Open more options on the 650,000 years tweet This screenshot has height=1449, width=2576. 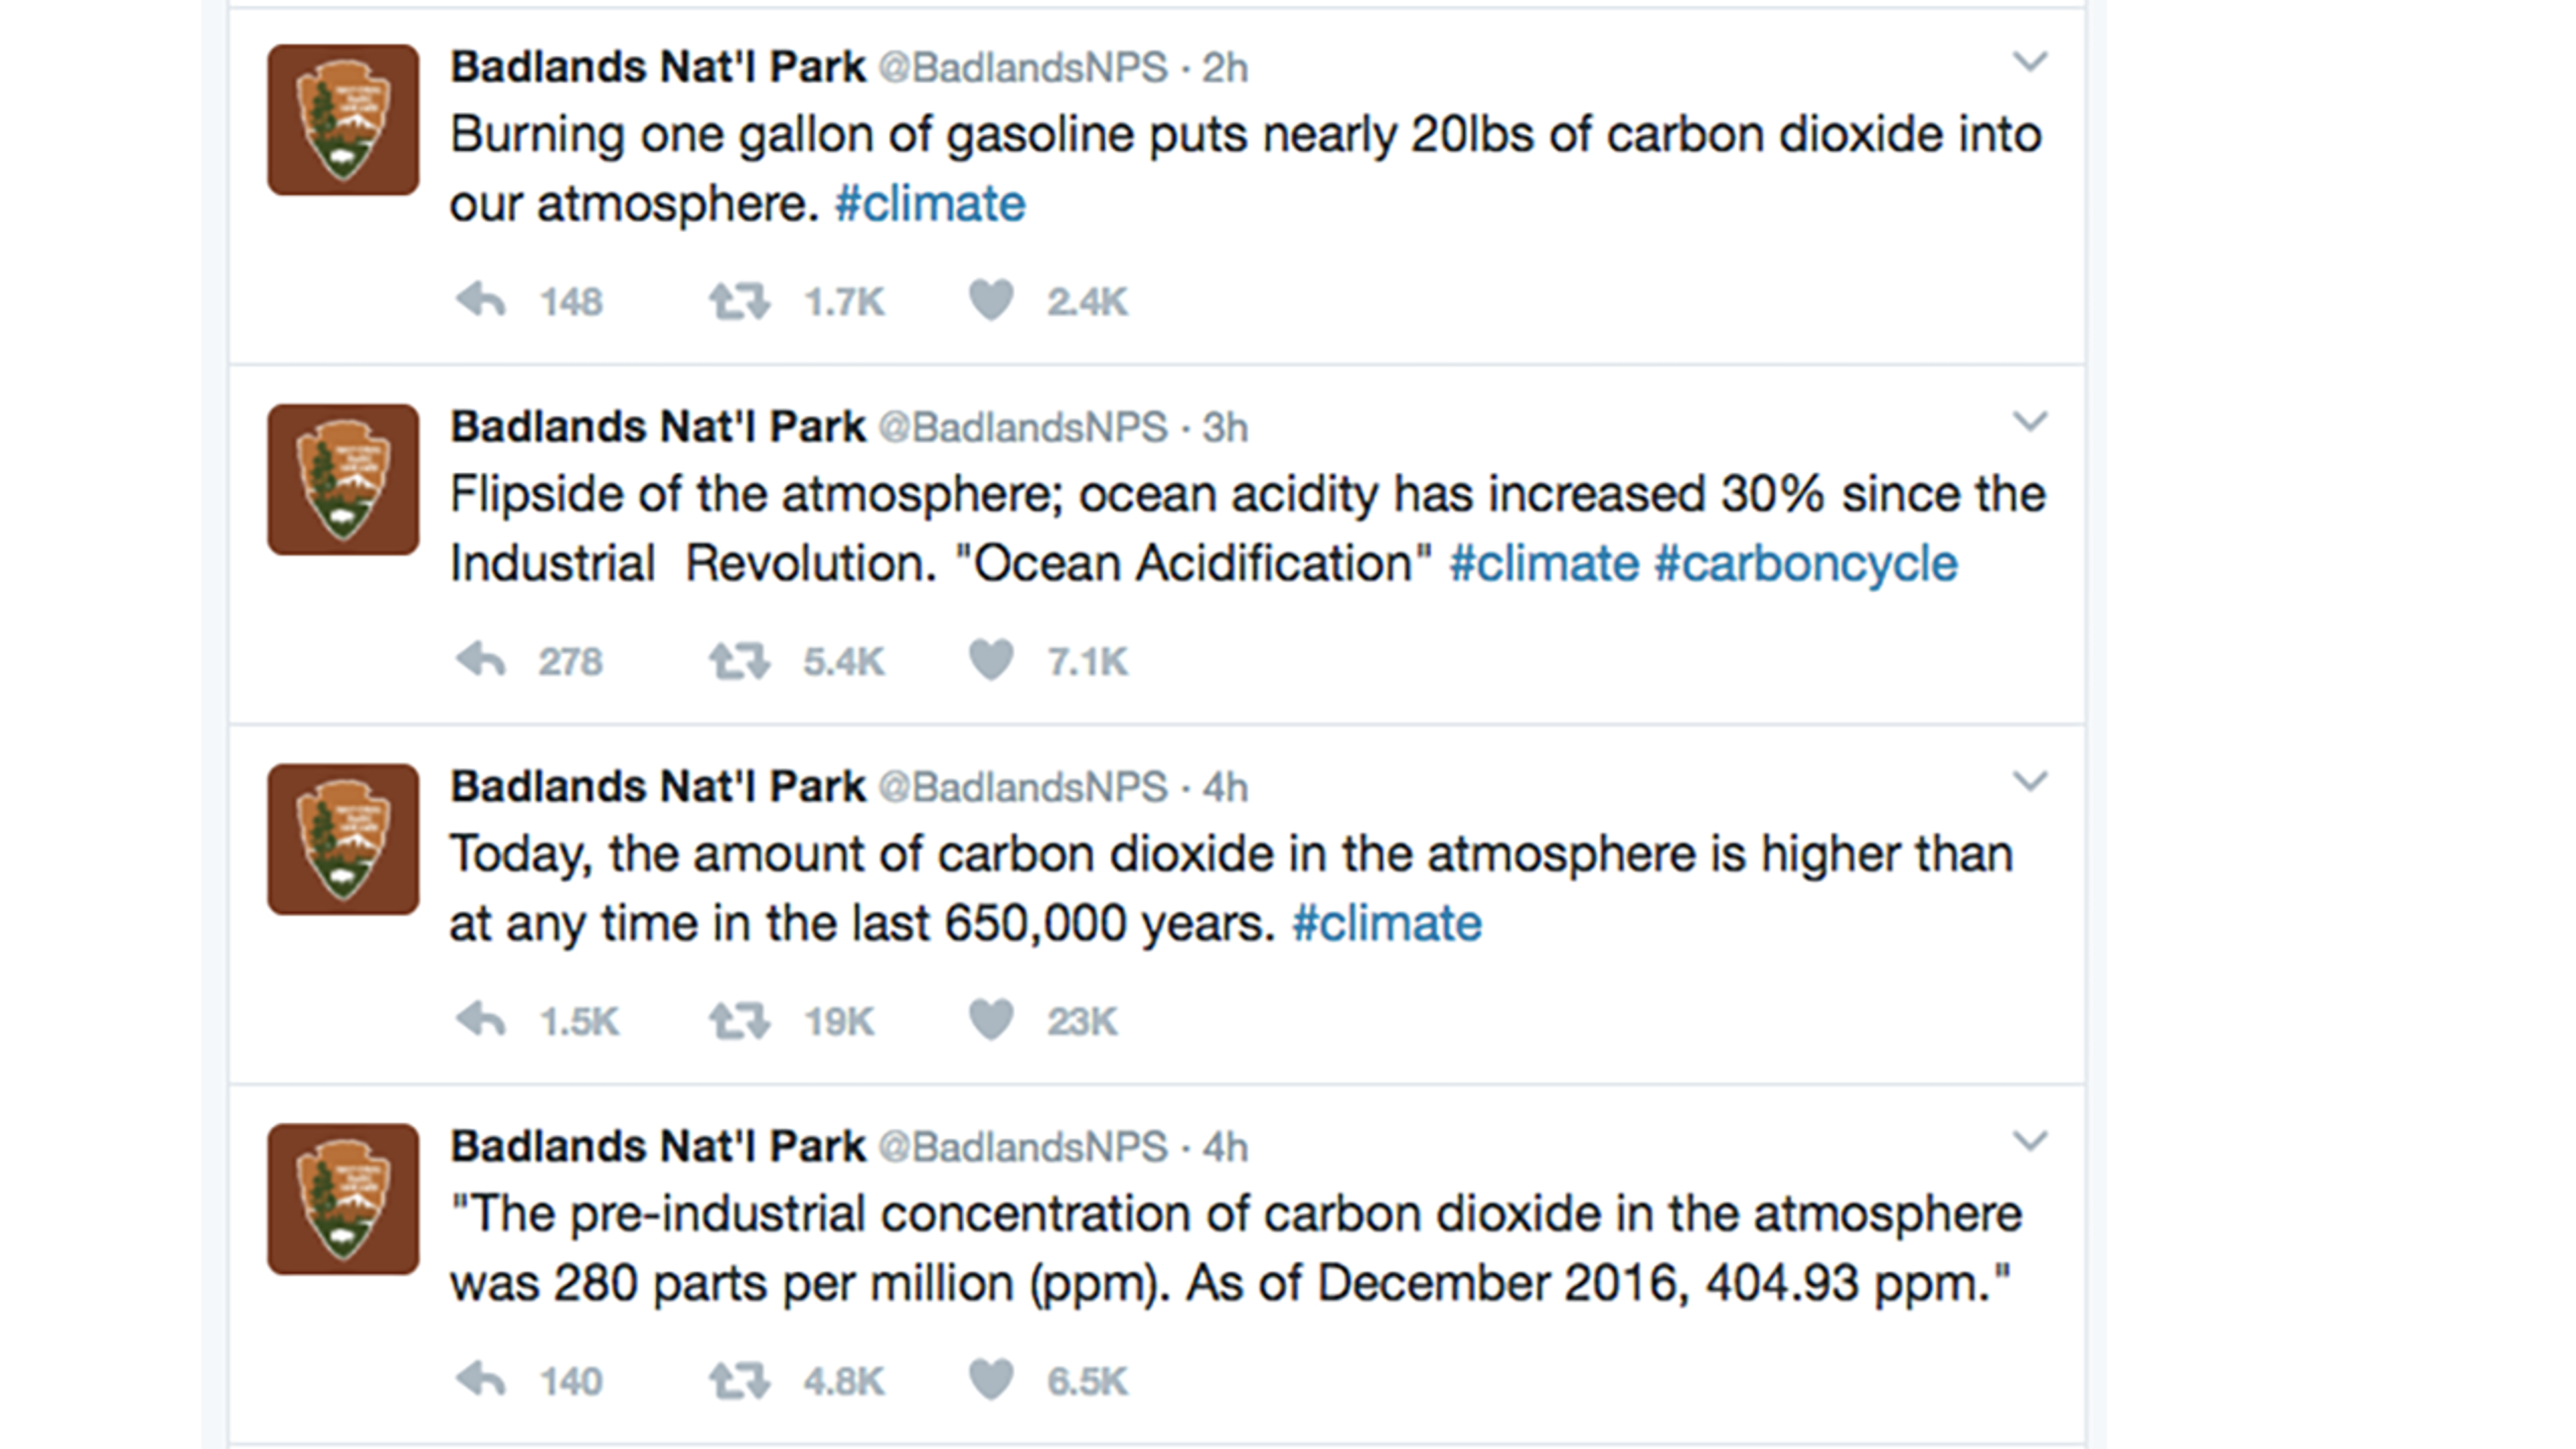(x=2029, y=782)
